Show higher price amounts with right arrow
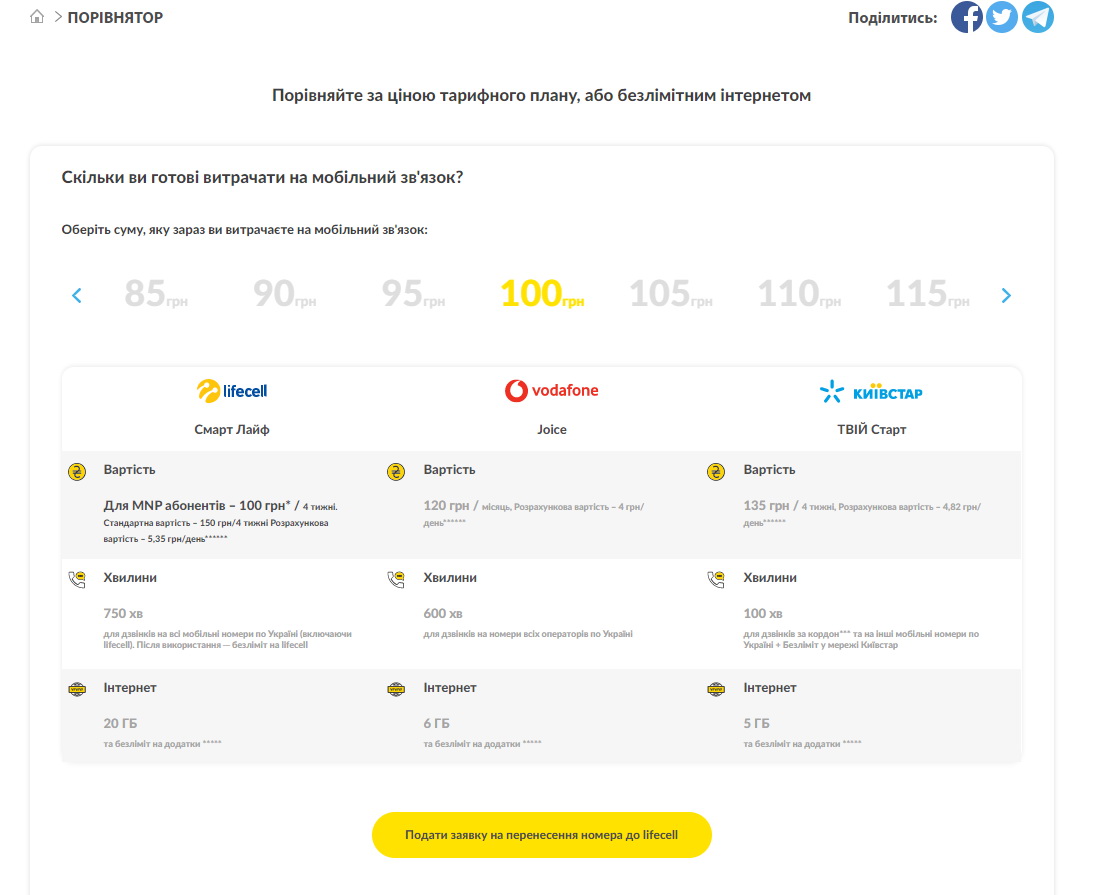The height and width of the screenshot is (895, 1094). 1006,295
